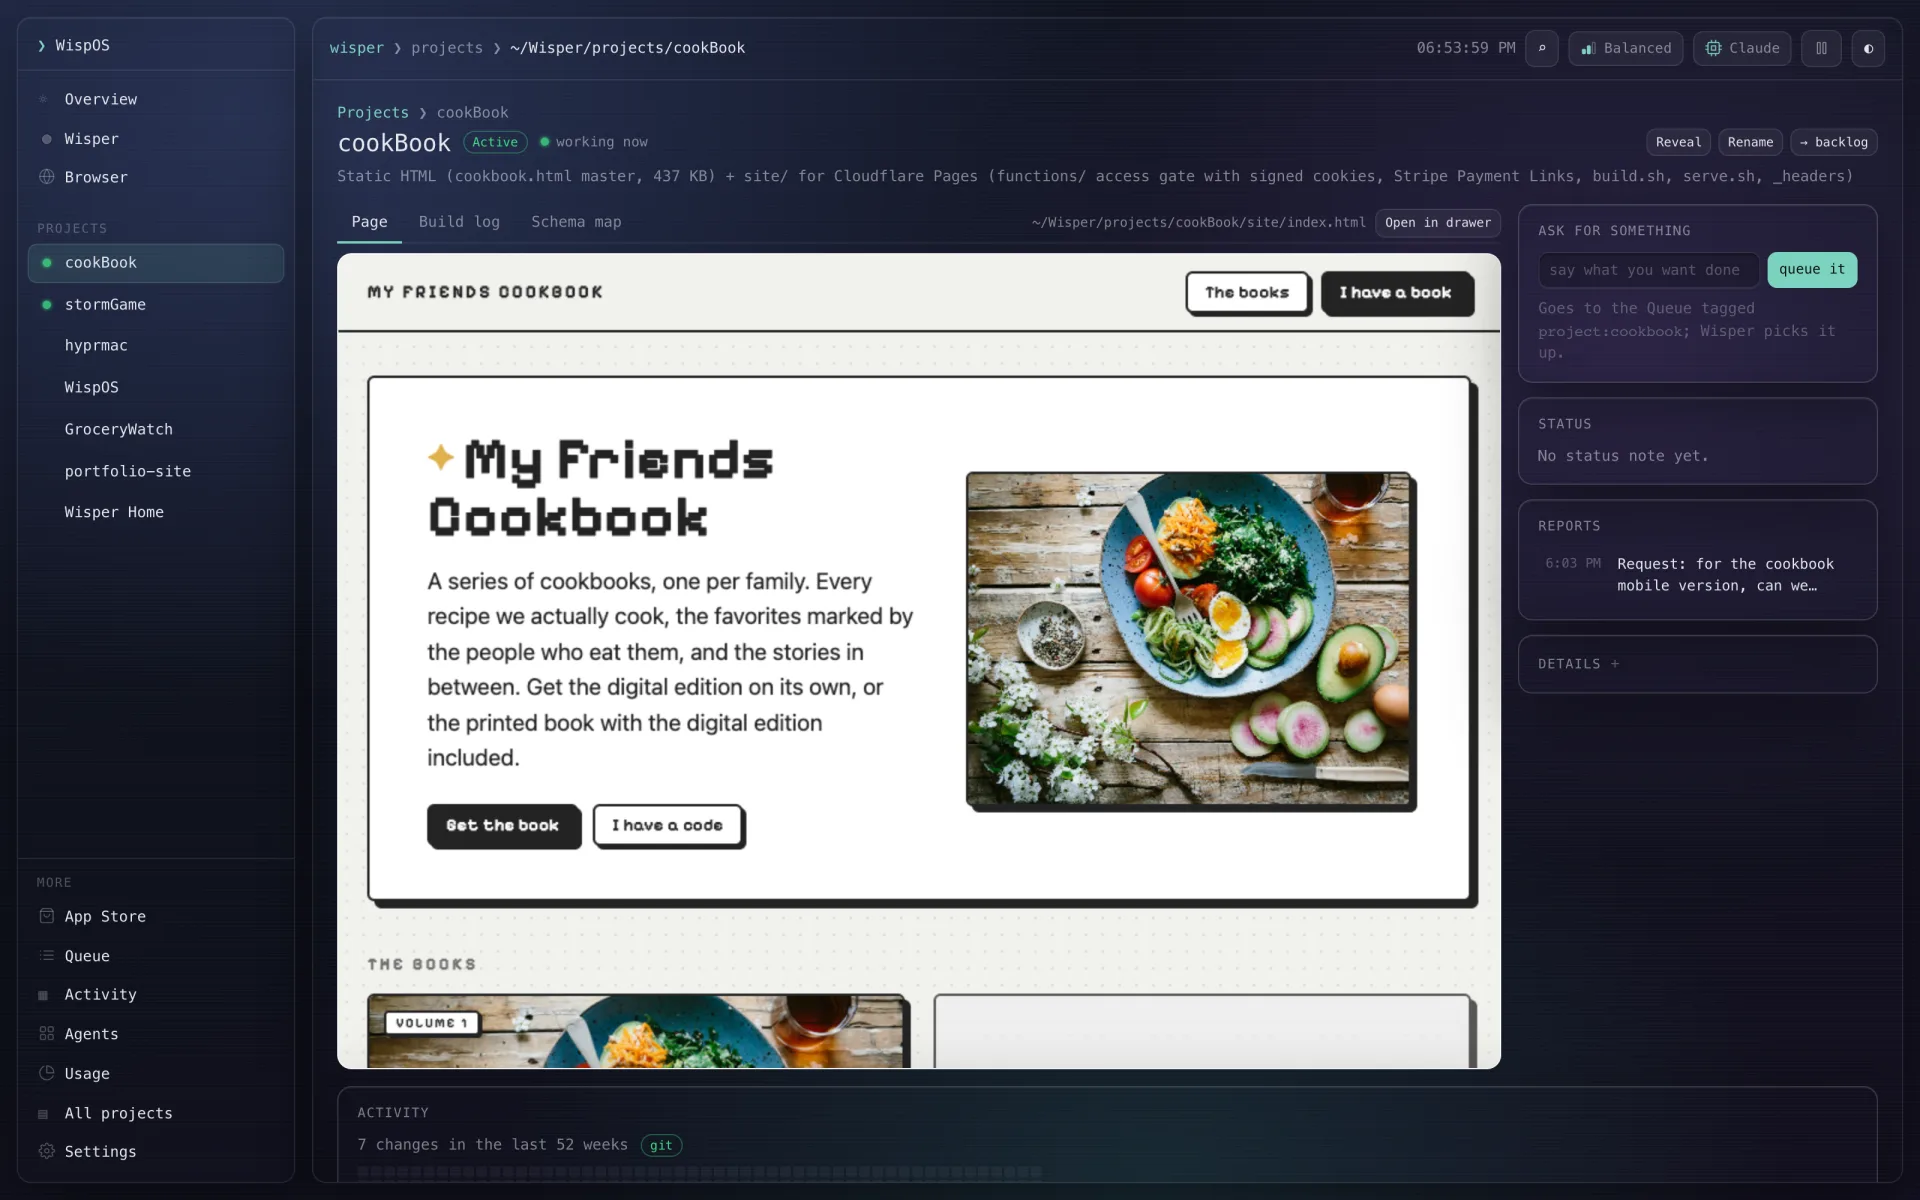The height and width of the screenshot is (1200, 1920).
Task: Click 'I have a code' button
Action: [x=668, y=825]
